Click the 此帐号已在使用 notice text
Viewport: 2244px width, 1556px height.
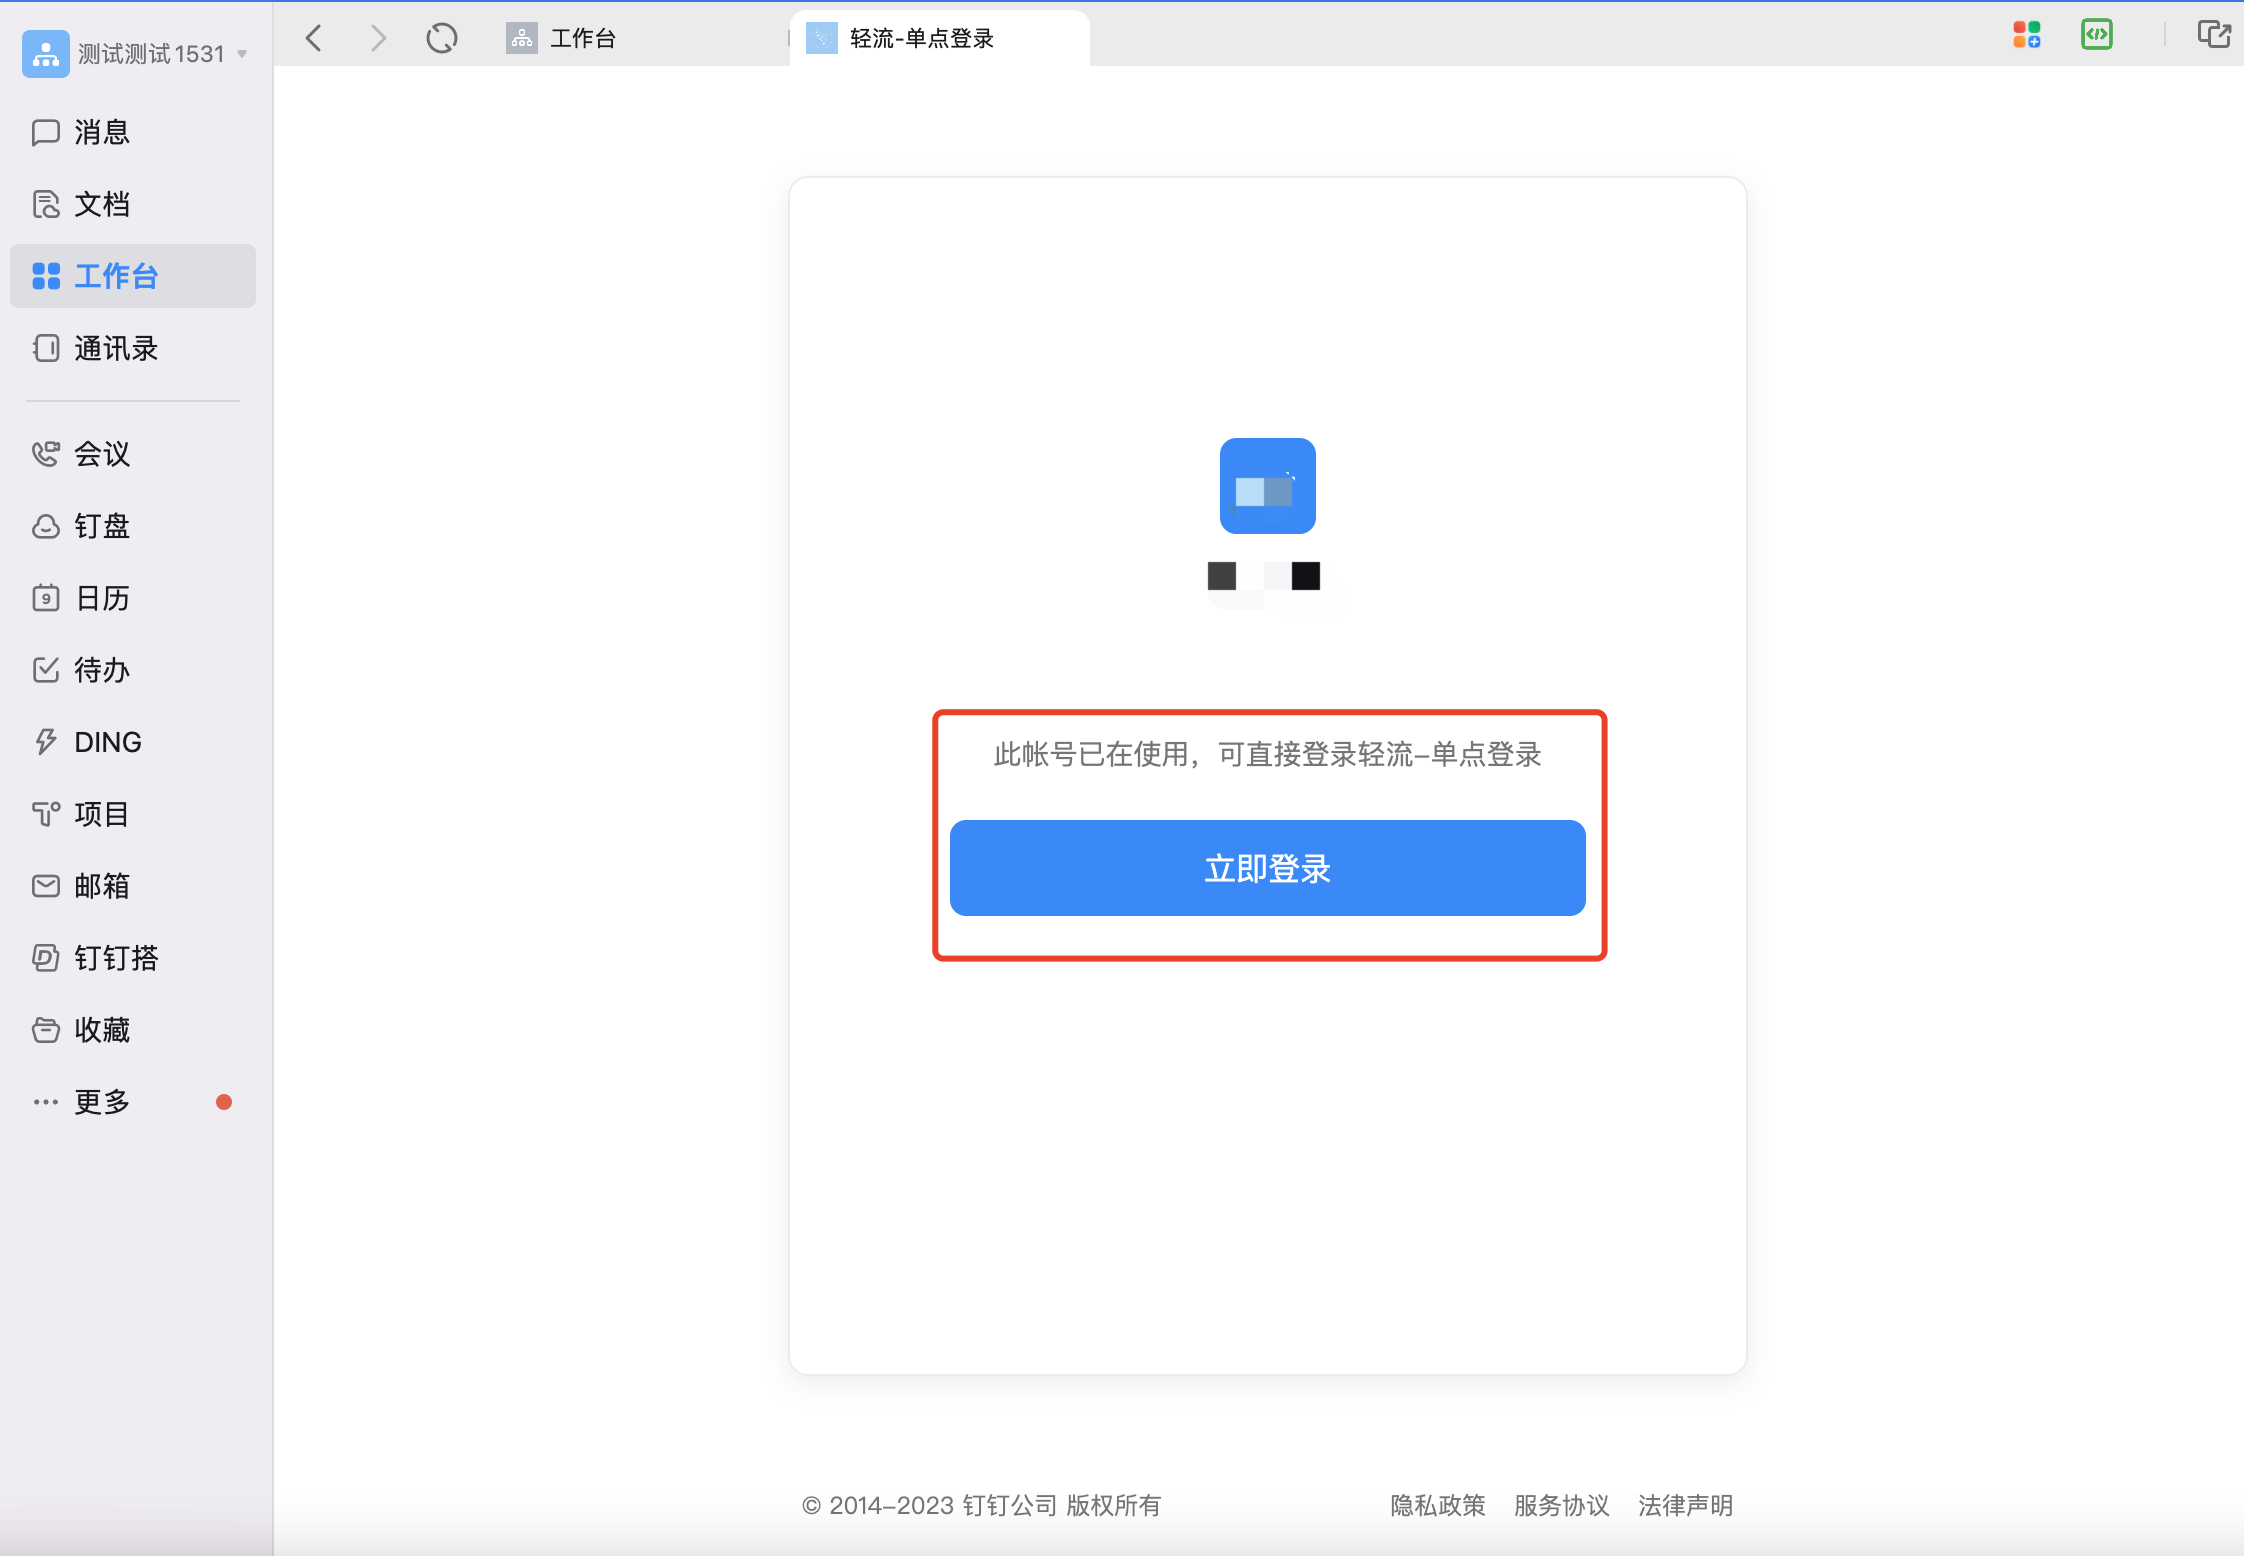[1268, 754]
